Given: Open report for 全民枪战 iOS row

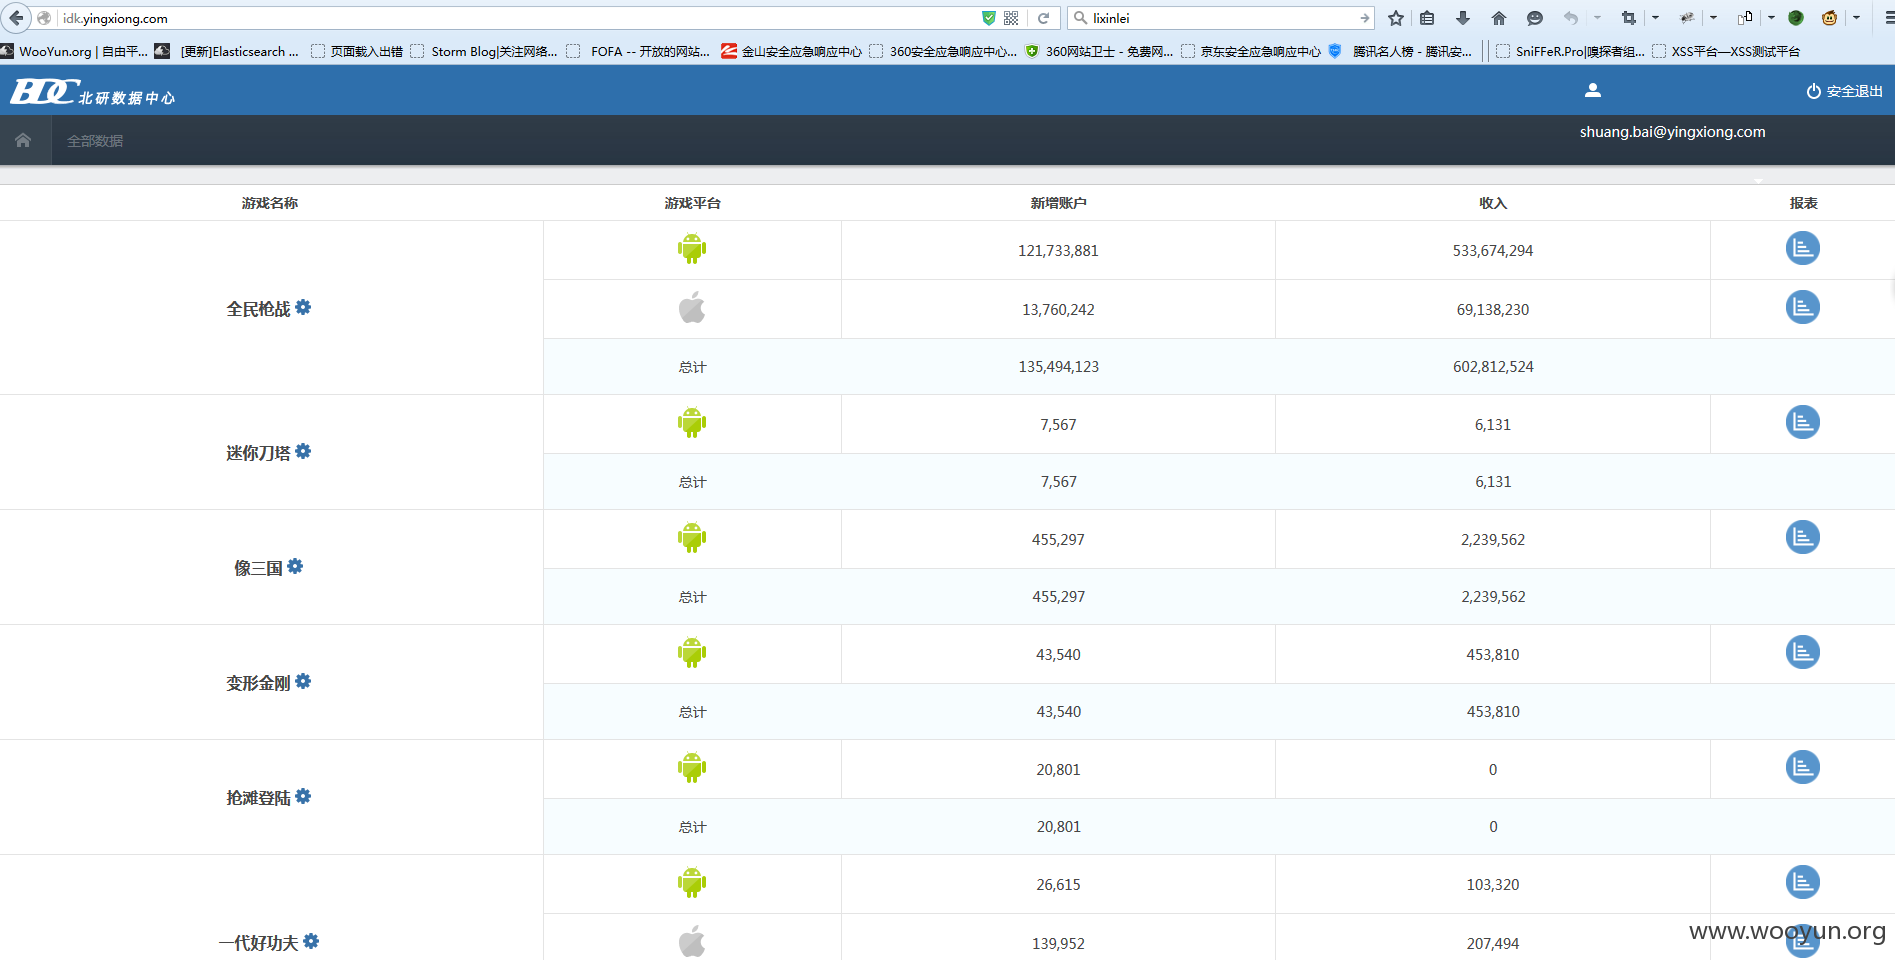Looking at the screenshot, I should (1802, 308).
